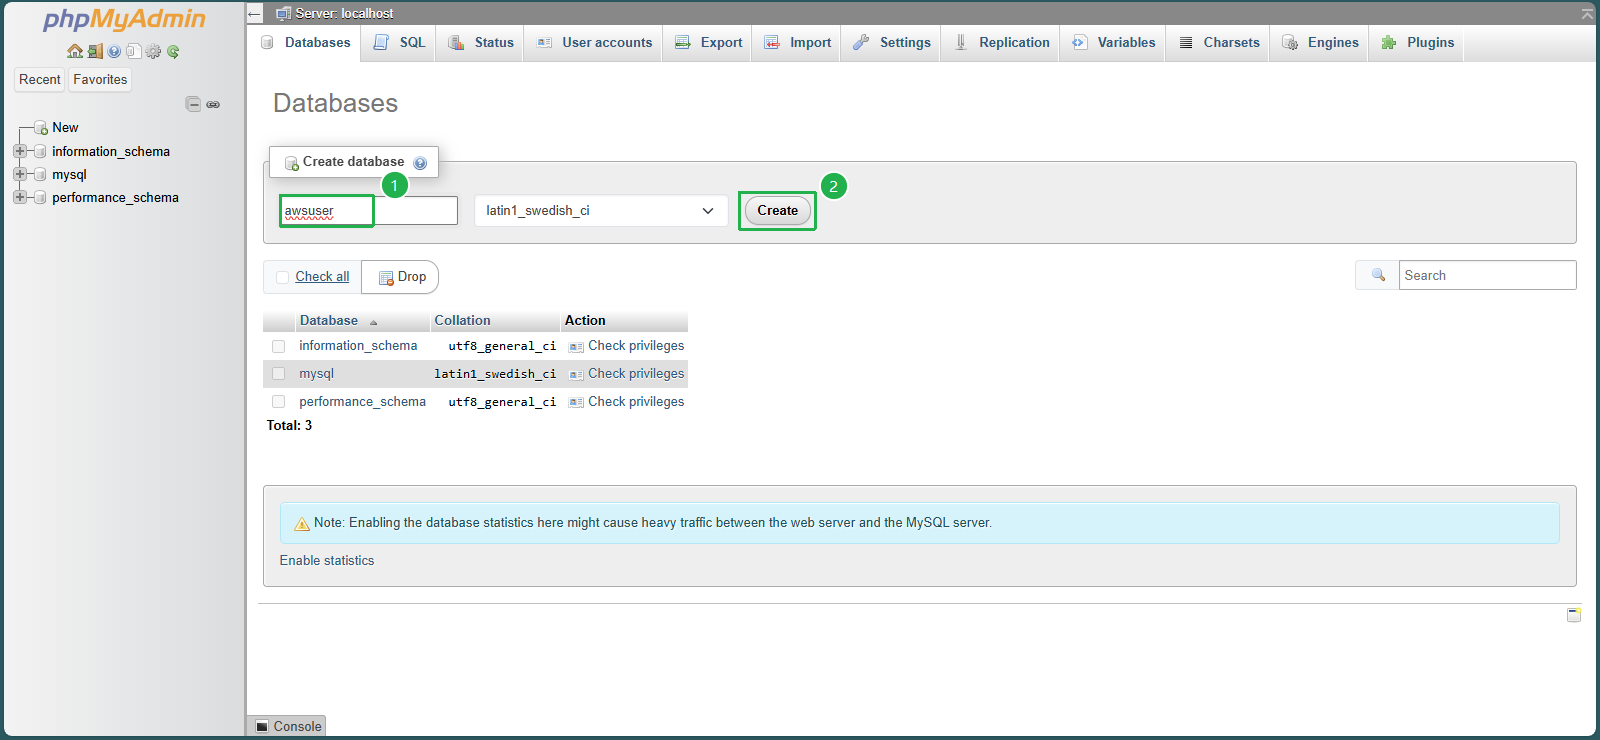Click the database name input field
This screenshot has width=1600, height=740.
[369, 211]
